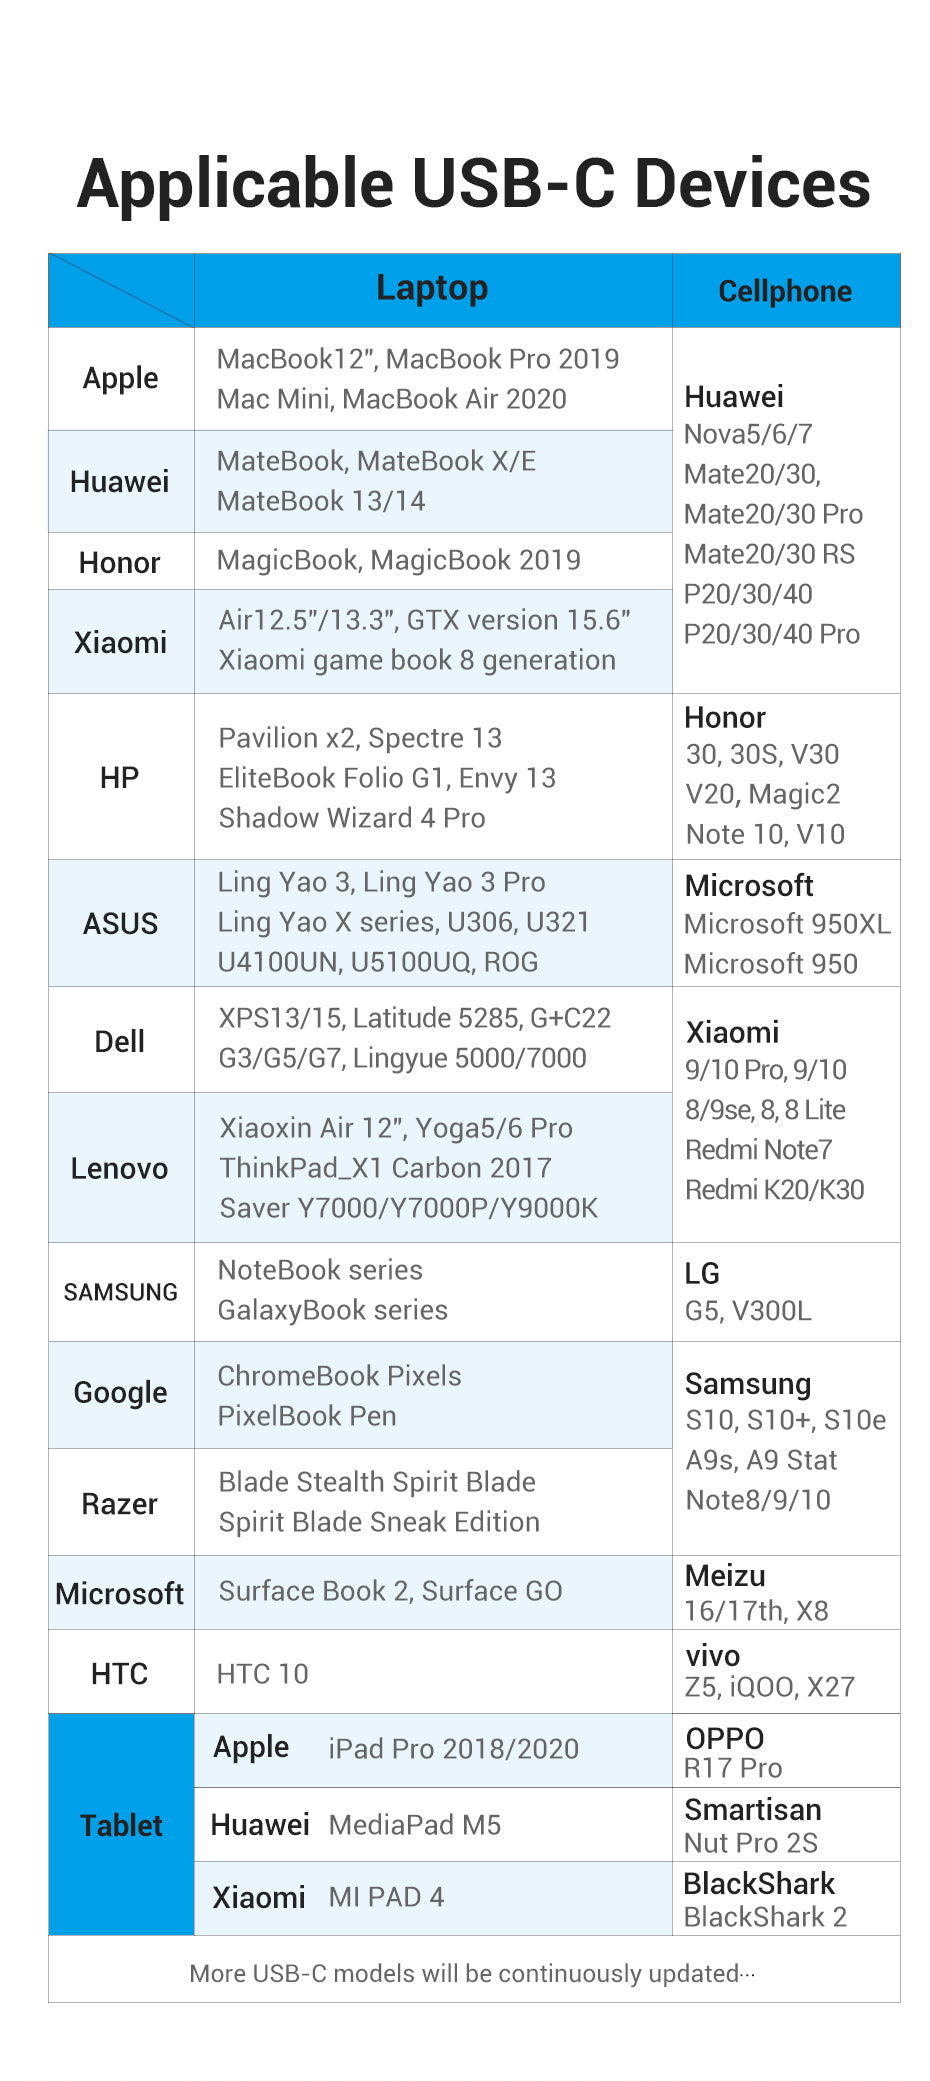Select the SAMSUNG laptop row label

pos(120,1292)
